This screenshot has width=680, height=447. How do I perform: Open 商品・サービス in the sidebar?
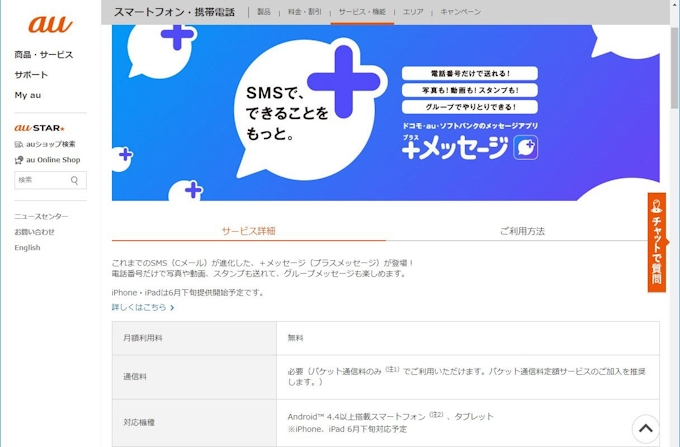[x=43, y=55]
